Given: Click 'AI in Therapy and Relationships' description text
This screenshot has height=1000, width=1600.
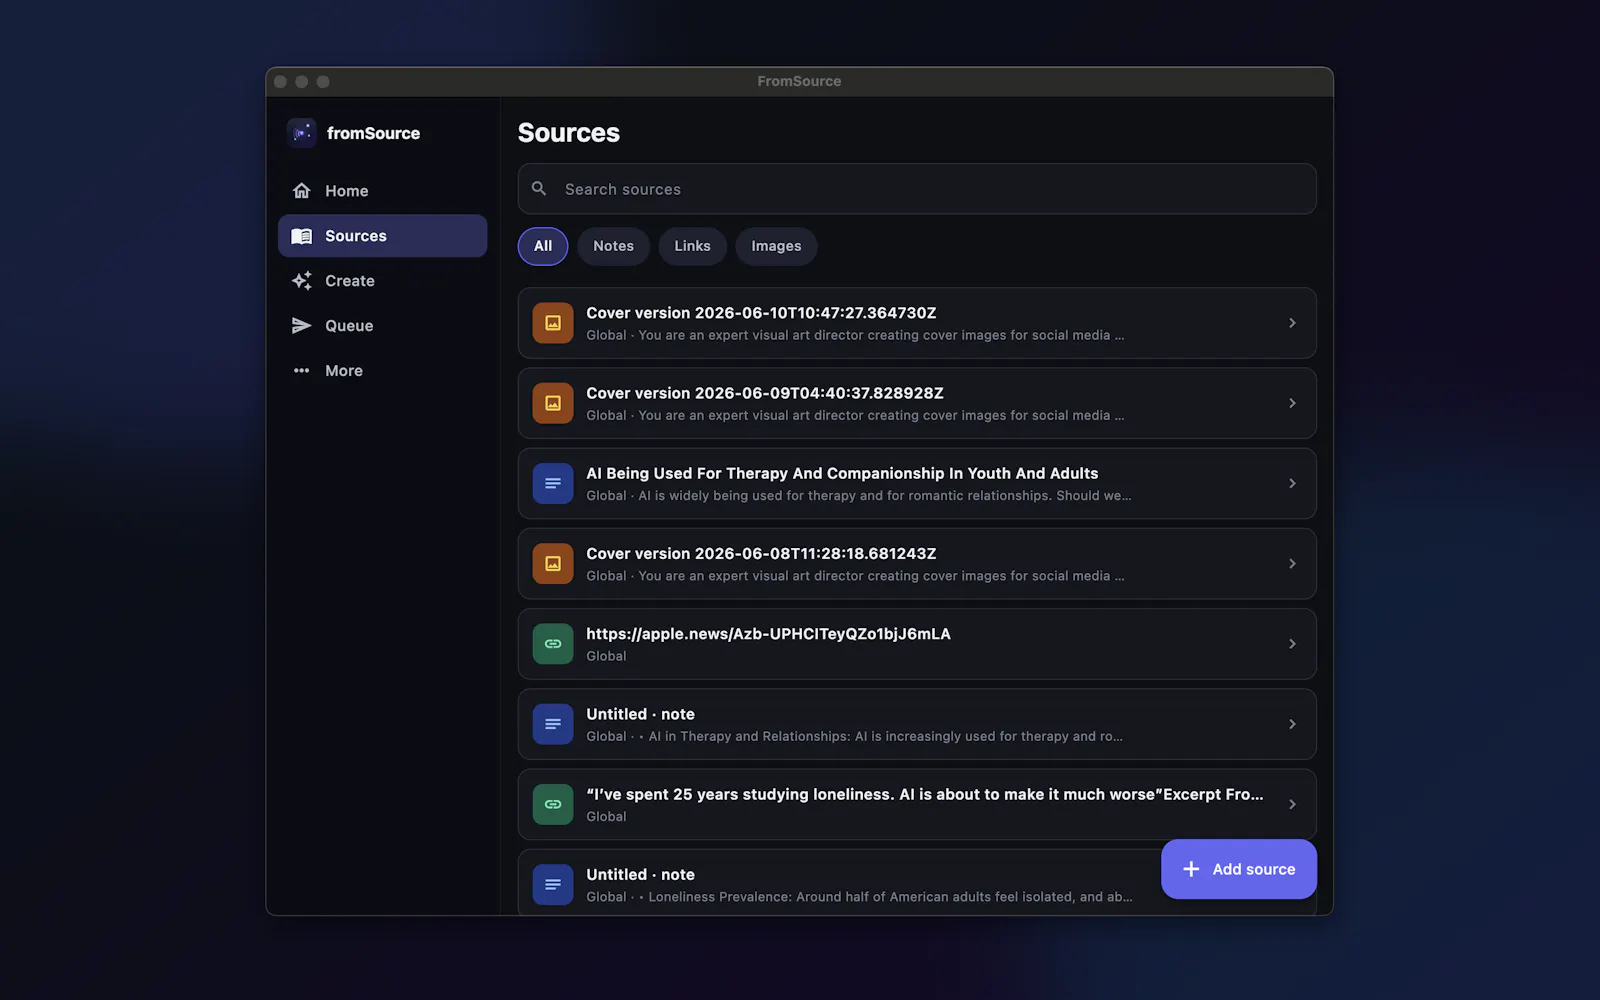Looking at the screenshot, I should [885, 736].
